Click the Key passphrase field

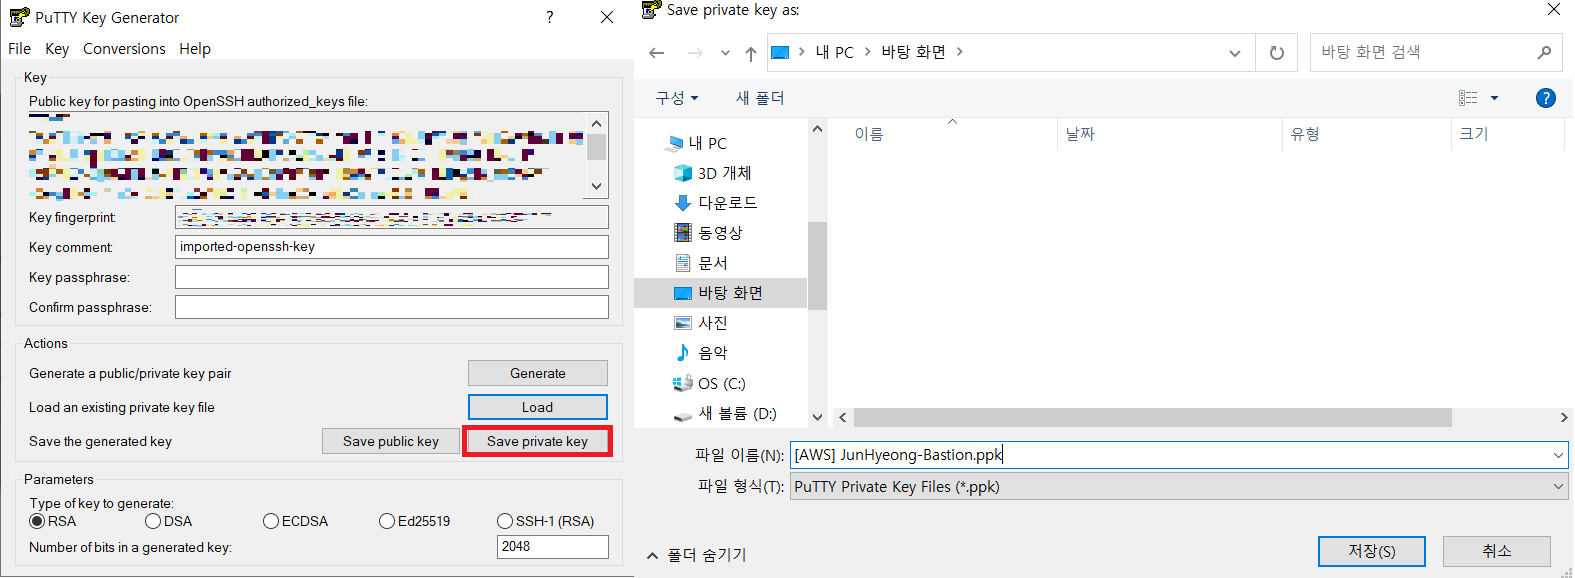[x=392, y=277]
